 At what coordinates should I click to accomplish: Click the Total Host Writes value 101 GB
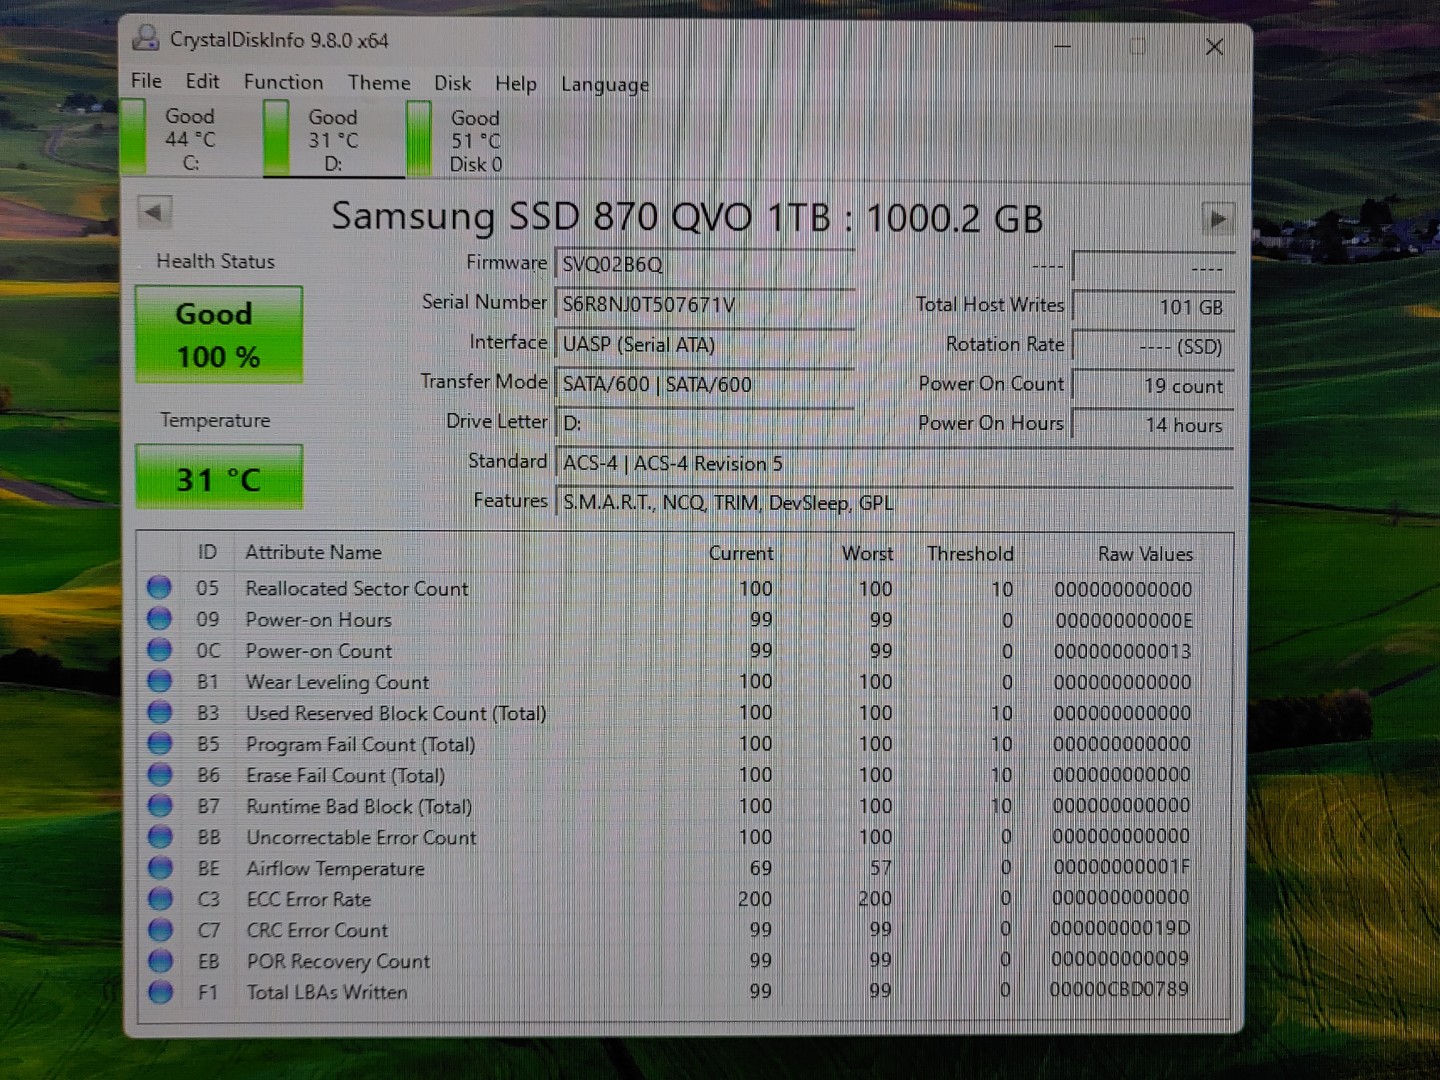(1153, 307)
